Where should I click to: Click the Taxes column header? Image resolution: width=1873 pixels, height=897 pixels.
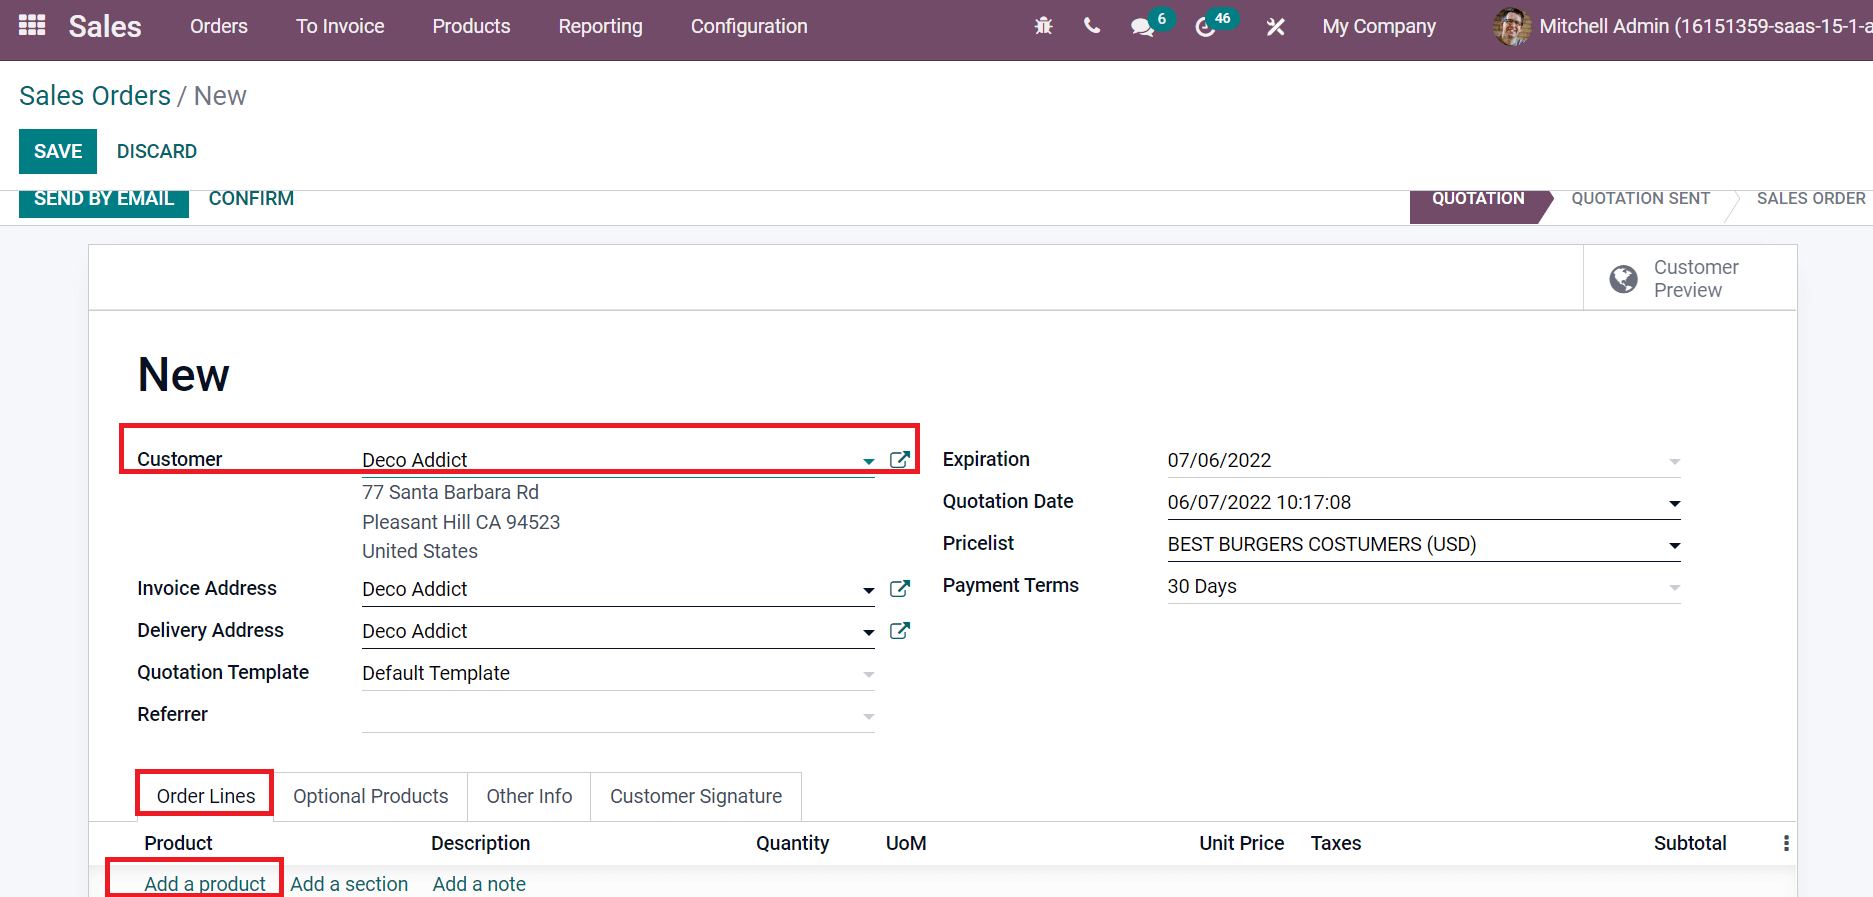[x=1336, y=843]
